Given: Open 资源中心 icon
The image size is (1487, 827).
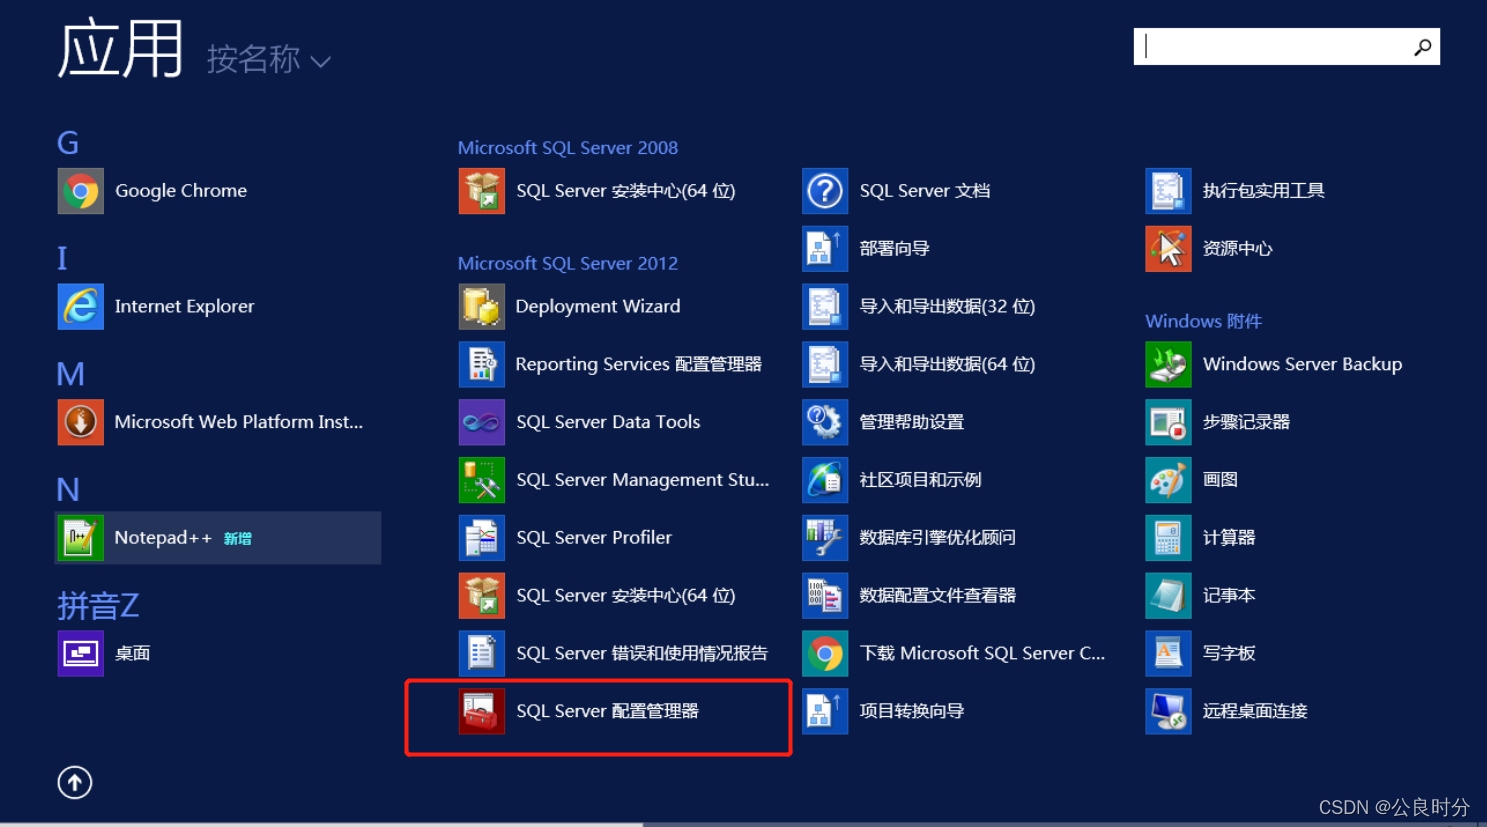Looking at the screenshot, I should pos(1168,249).
